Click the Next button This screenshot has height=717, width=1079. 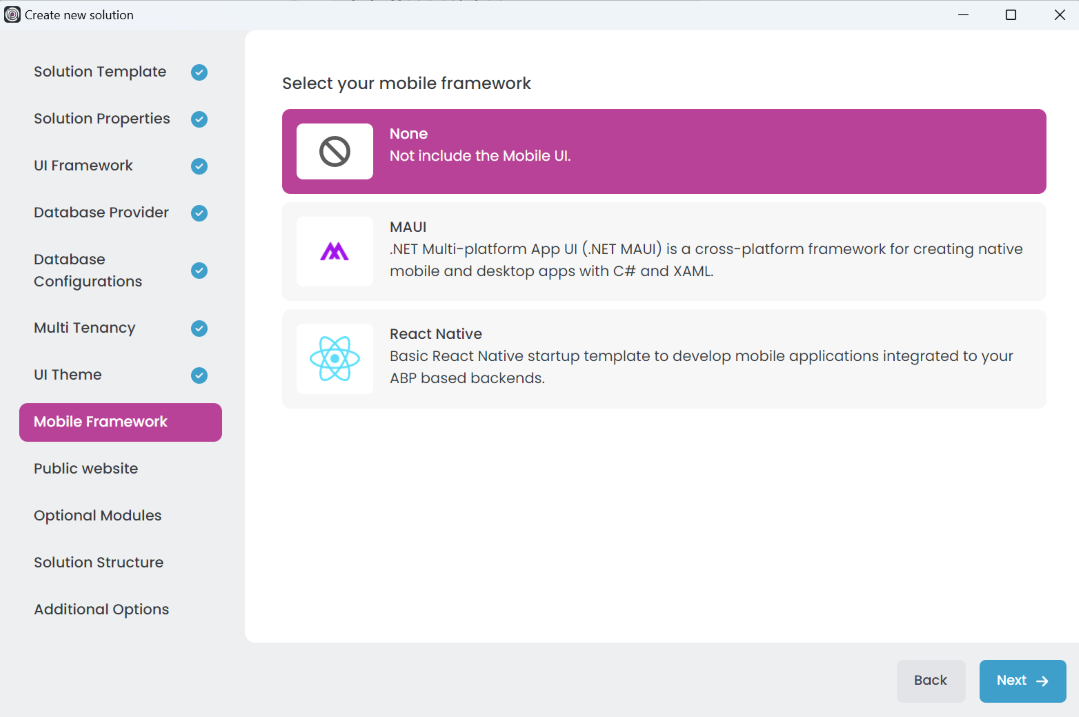pos(1022,681)
